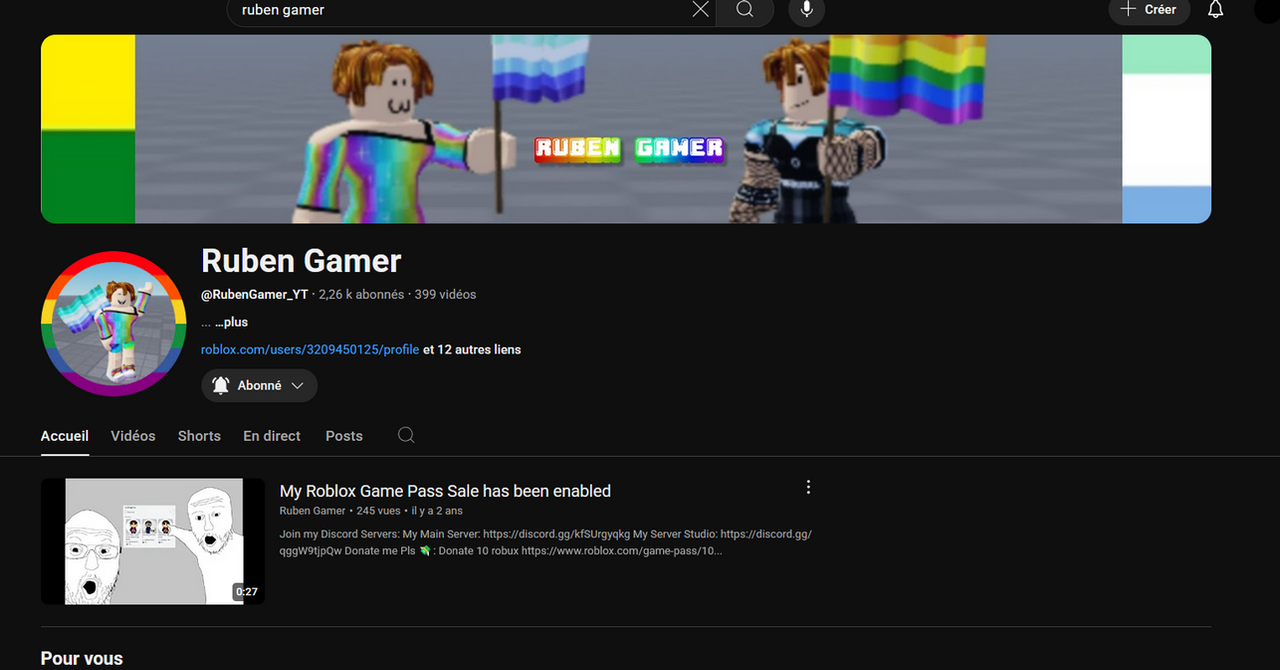Click the 'Ruben Gamer' channel heading
This screenshot has width=1280, height=670.
[x=301, y=261]
